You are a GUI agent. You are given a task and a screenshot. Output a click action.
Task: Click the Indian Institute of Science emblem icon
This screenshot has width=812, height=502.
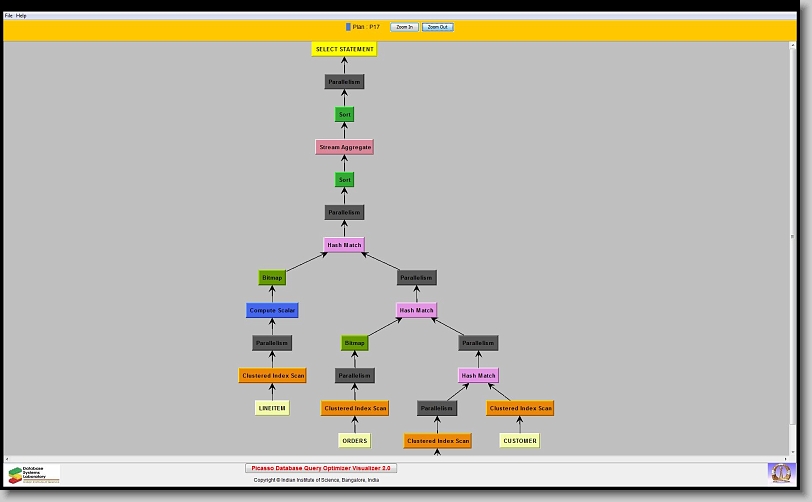779,472
